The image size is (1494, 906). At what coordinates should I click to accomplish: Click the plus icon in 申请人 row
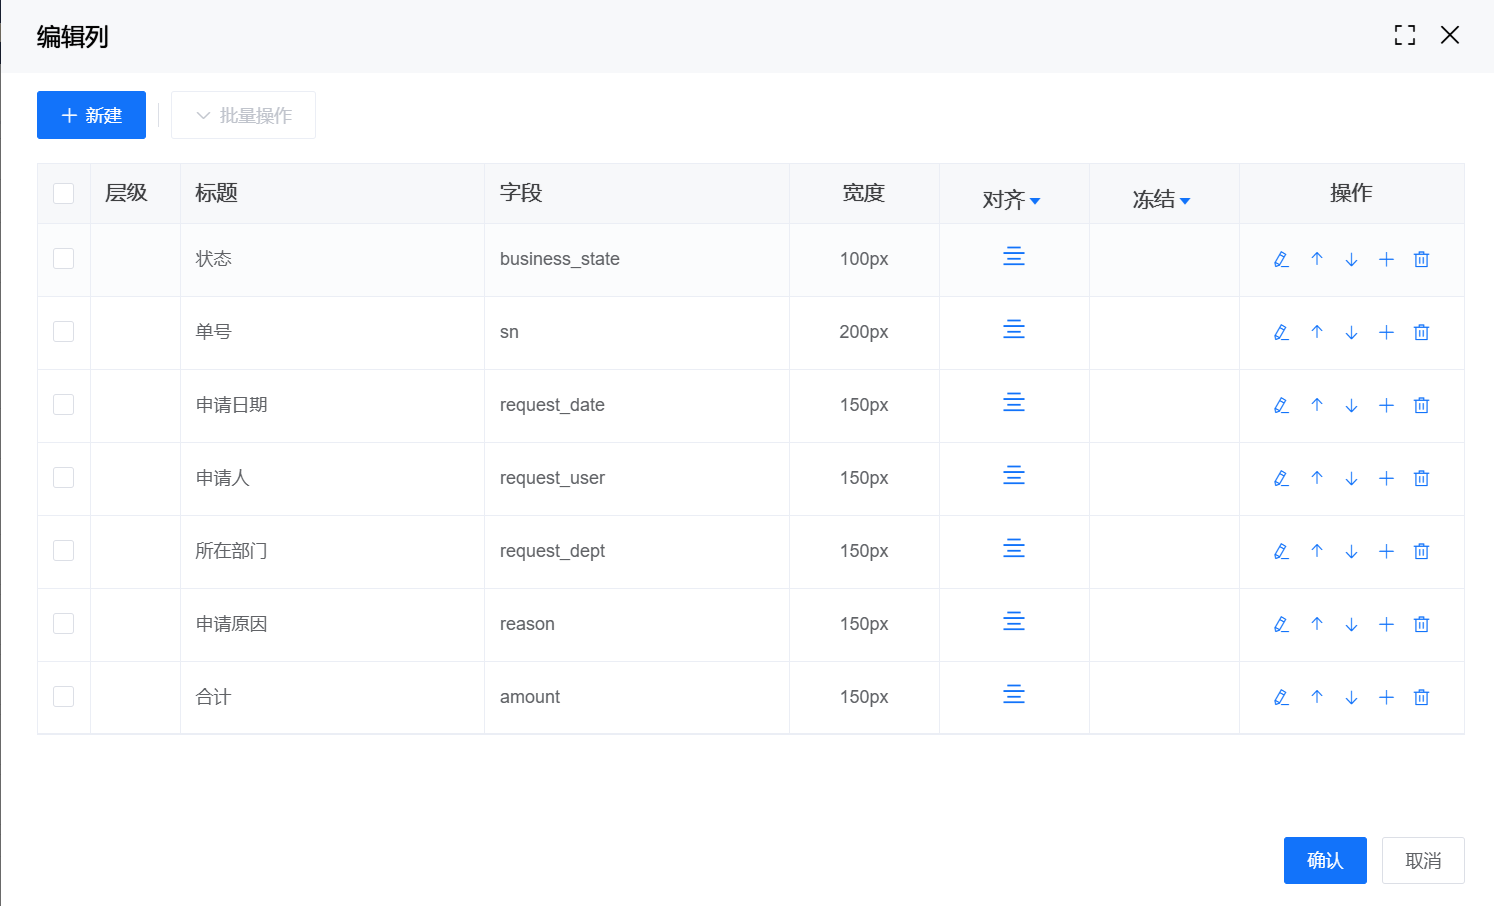(x=1386, y=478)
